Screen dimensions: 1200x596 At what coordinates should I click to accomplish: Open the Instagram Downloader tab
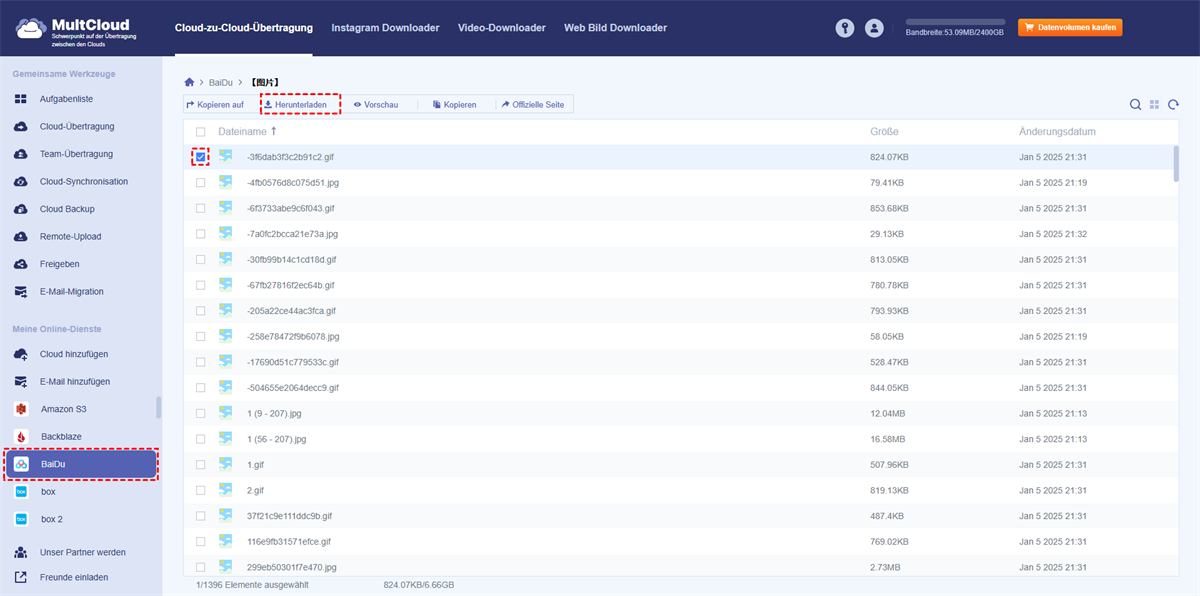click(x=385, y=28)
